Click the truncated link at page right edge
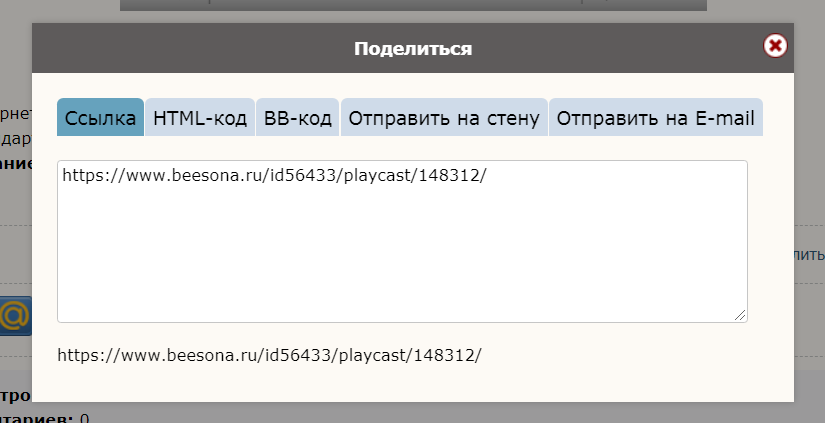The image size is (825, 423). point(810,256)
